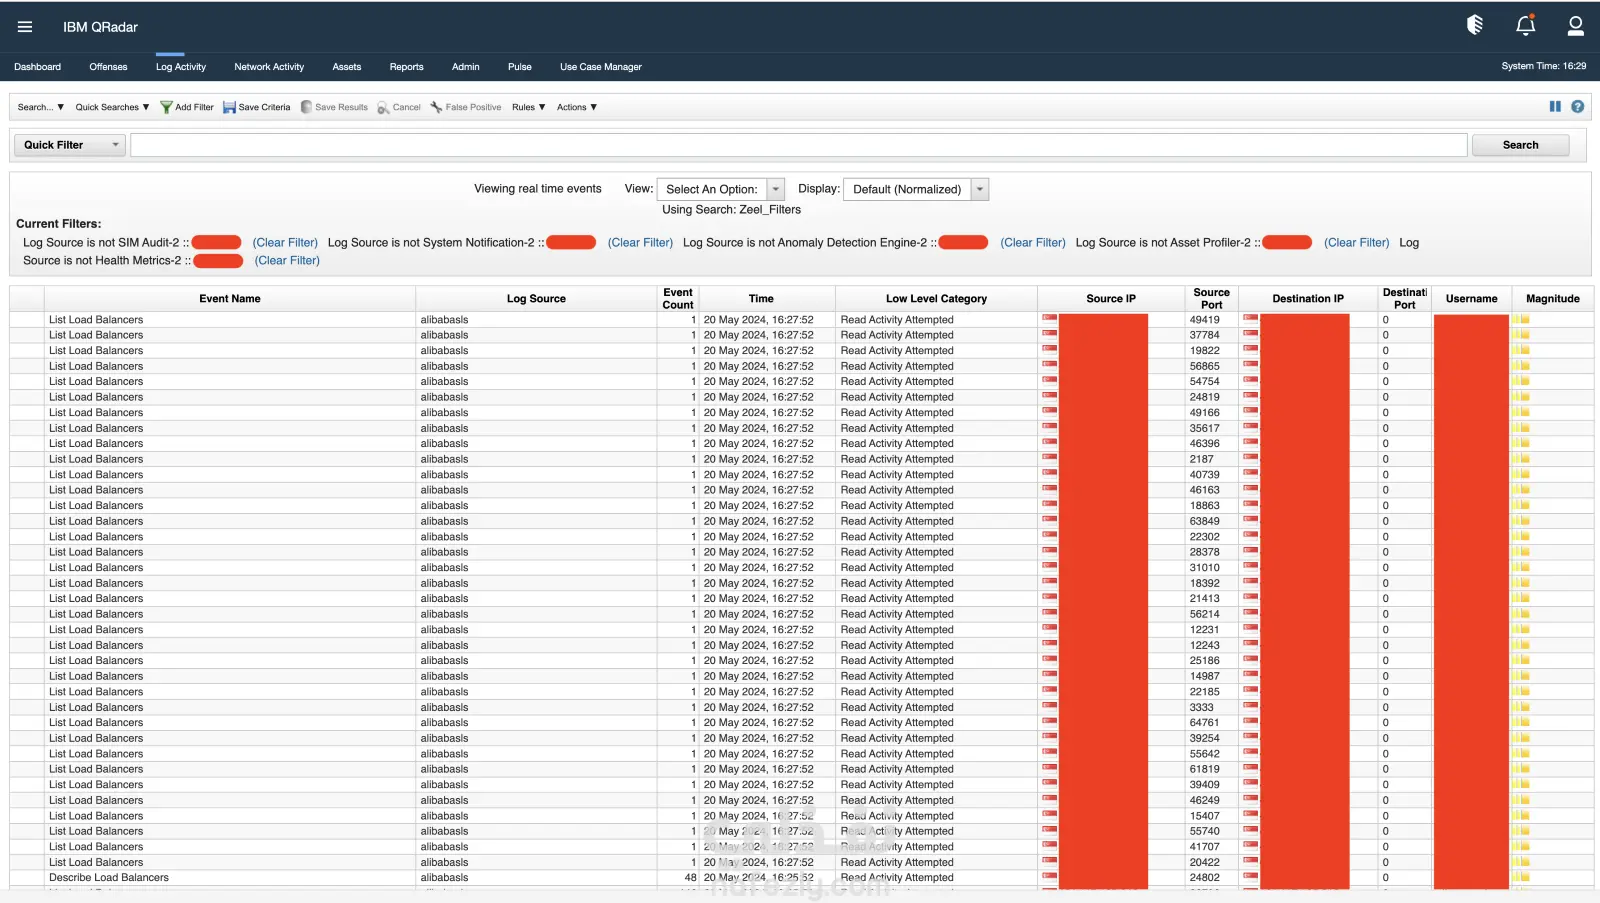The image size is (1600, 903).
Task: Open the Network Activity tab
Action: (269, 67)
